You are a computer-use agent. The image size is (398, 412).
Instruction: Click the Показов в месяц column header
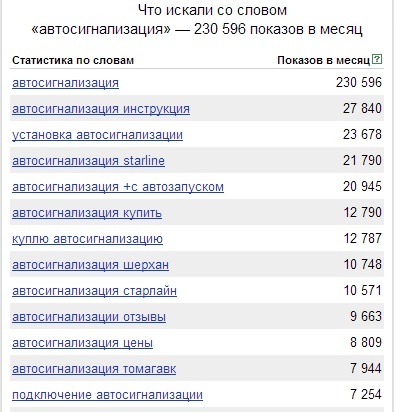pos(324,60)
